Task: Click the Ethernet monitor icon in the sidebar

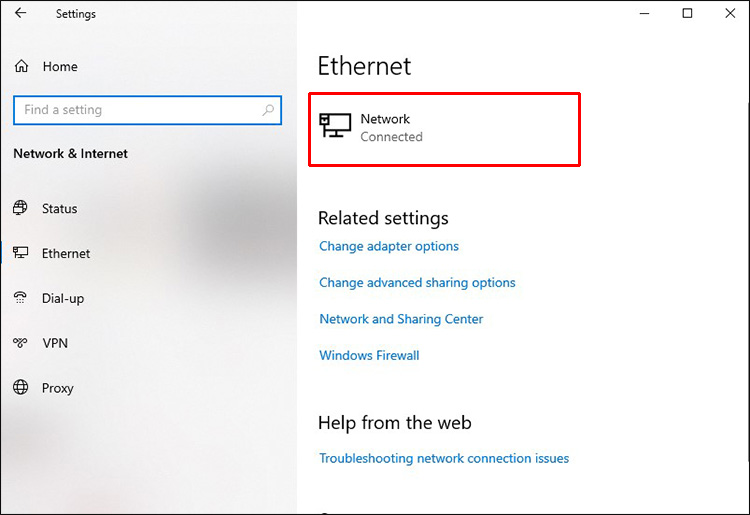Action: 20,253
